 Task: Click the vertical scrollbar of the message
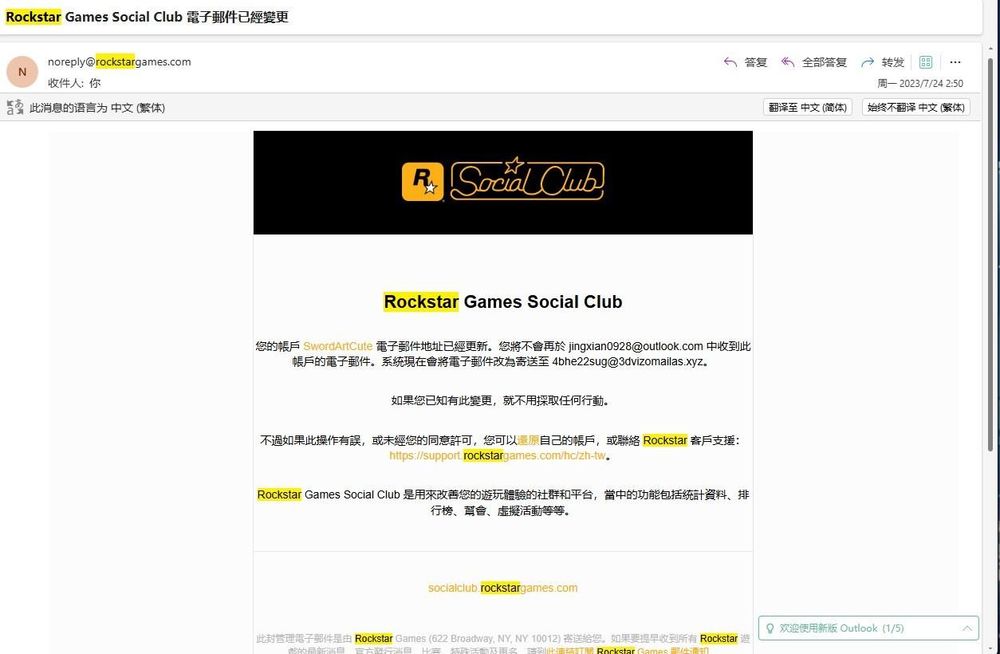click(x=990, y=255)
